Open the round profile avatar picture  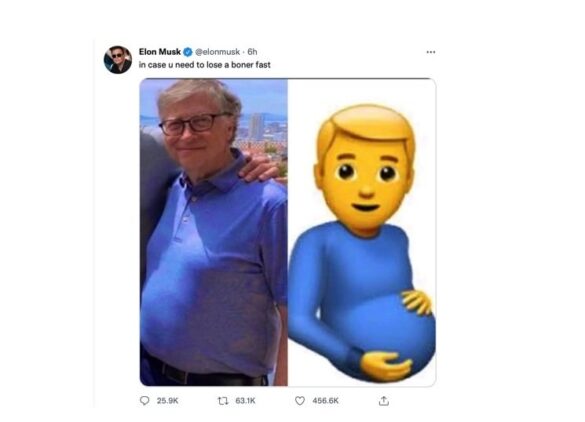click(118, 60)
